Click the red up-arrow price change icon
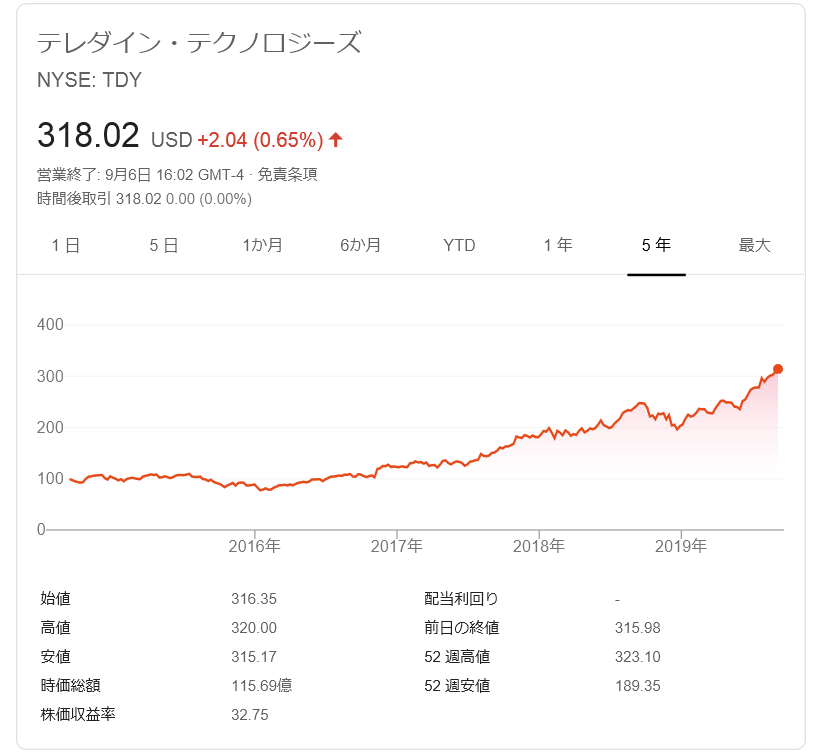 pyautogui.click(x=336, y=139)
